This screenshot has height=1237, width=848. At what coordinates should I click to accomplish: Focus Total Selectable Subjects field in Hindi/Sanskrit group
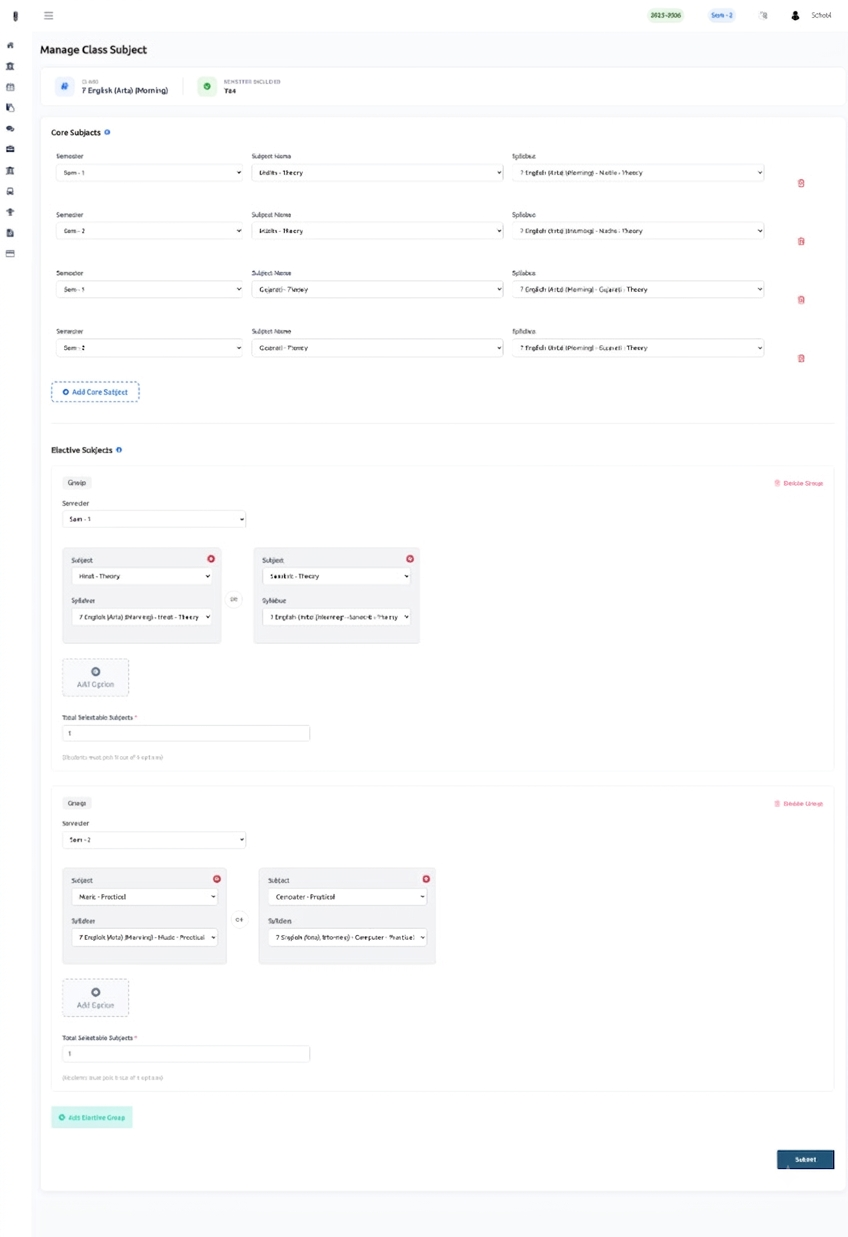click(186, 733)
